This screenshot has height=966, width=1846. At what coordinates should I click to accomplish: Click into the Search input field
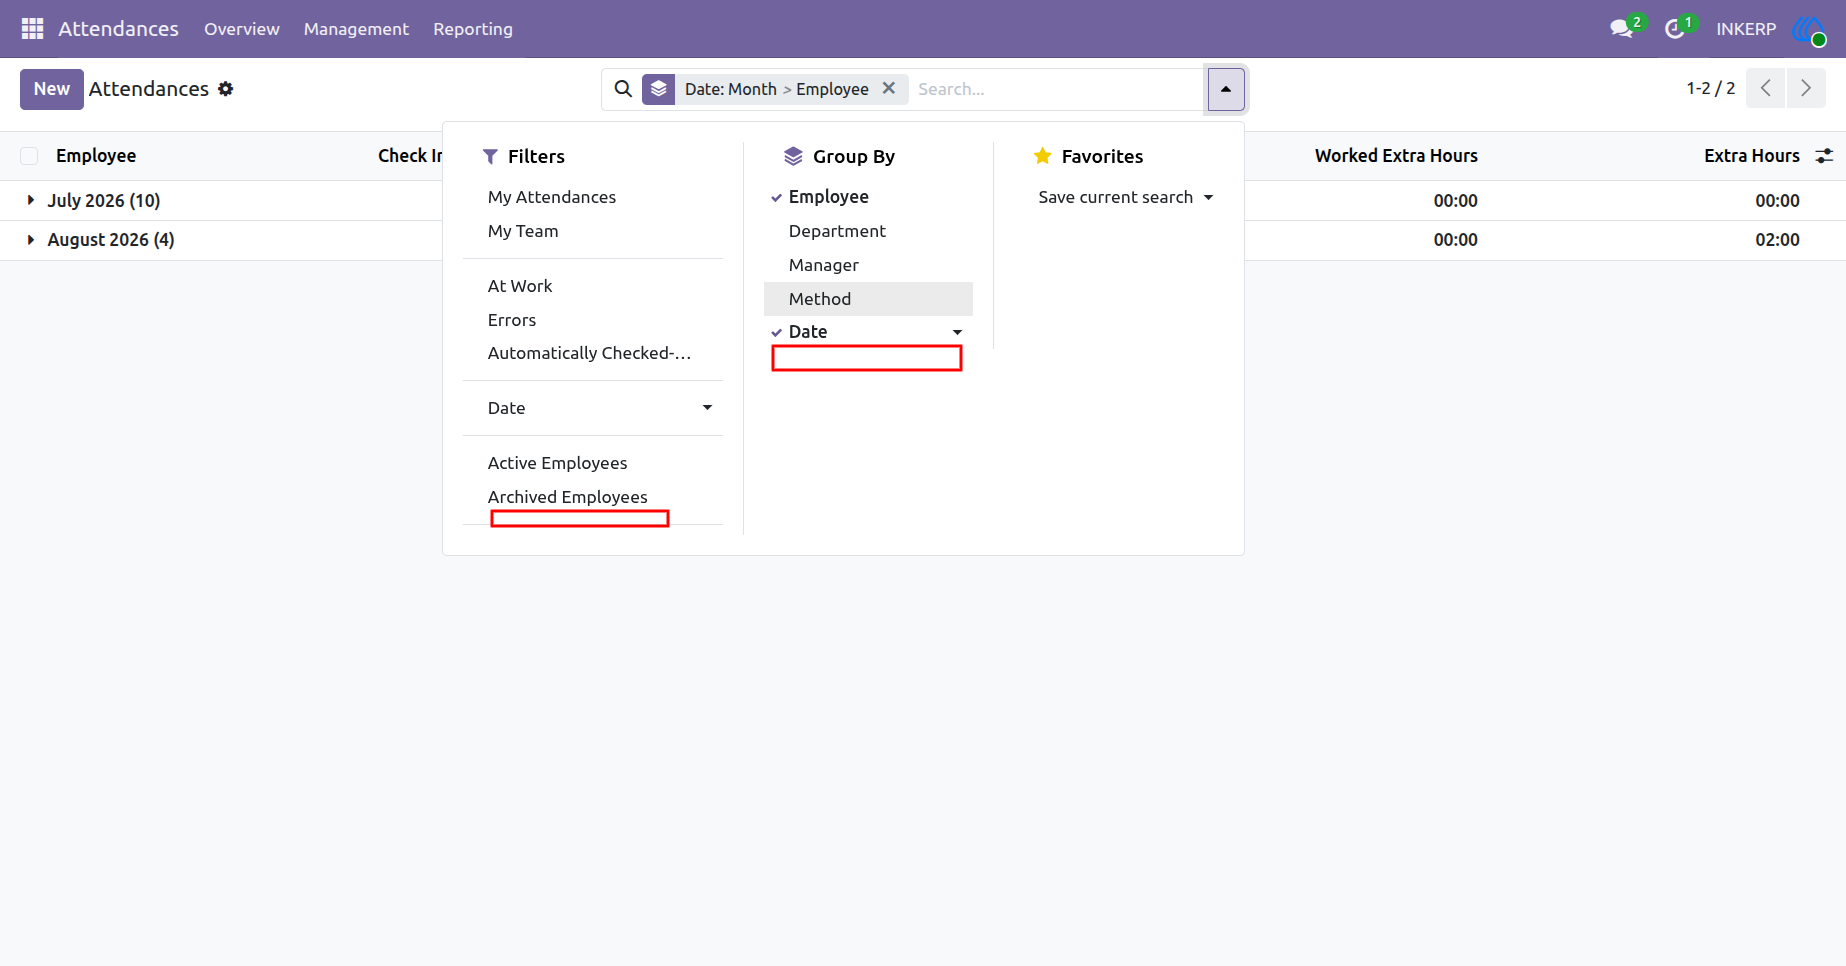click(x=1056, y=89)
